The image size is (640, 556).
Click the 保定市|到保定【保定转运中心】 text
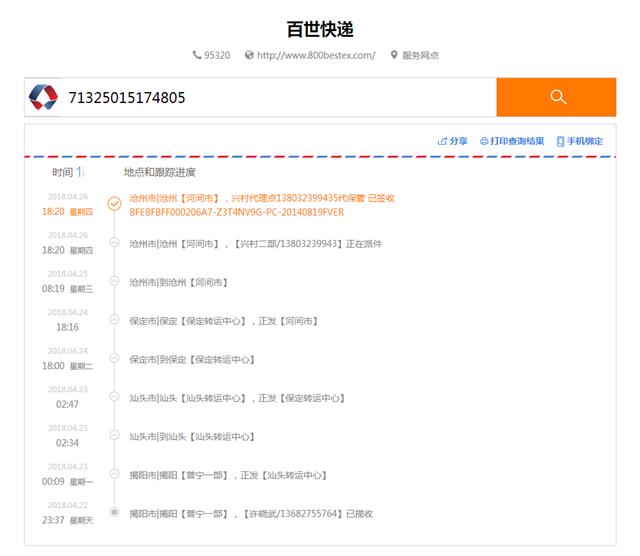[x=192, y=360]
